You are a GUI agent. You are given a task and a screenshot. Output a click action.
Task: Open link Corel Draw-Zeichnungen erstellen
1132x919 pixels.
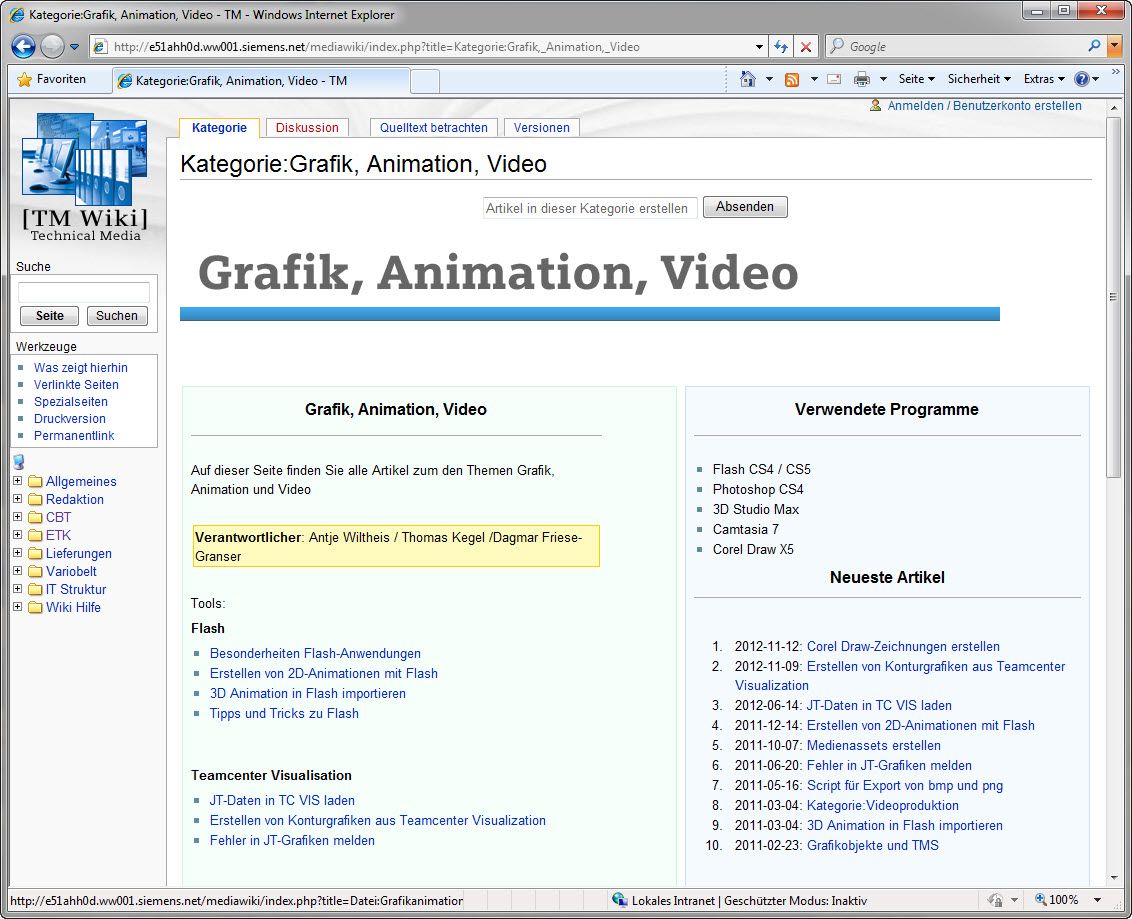pos(903,646)
